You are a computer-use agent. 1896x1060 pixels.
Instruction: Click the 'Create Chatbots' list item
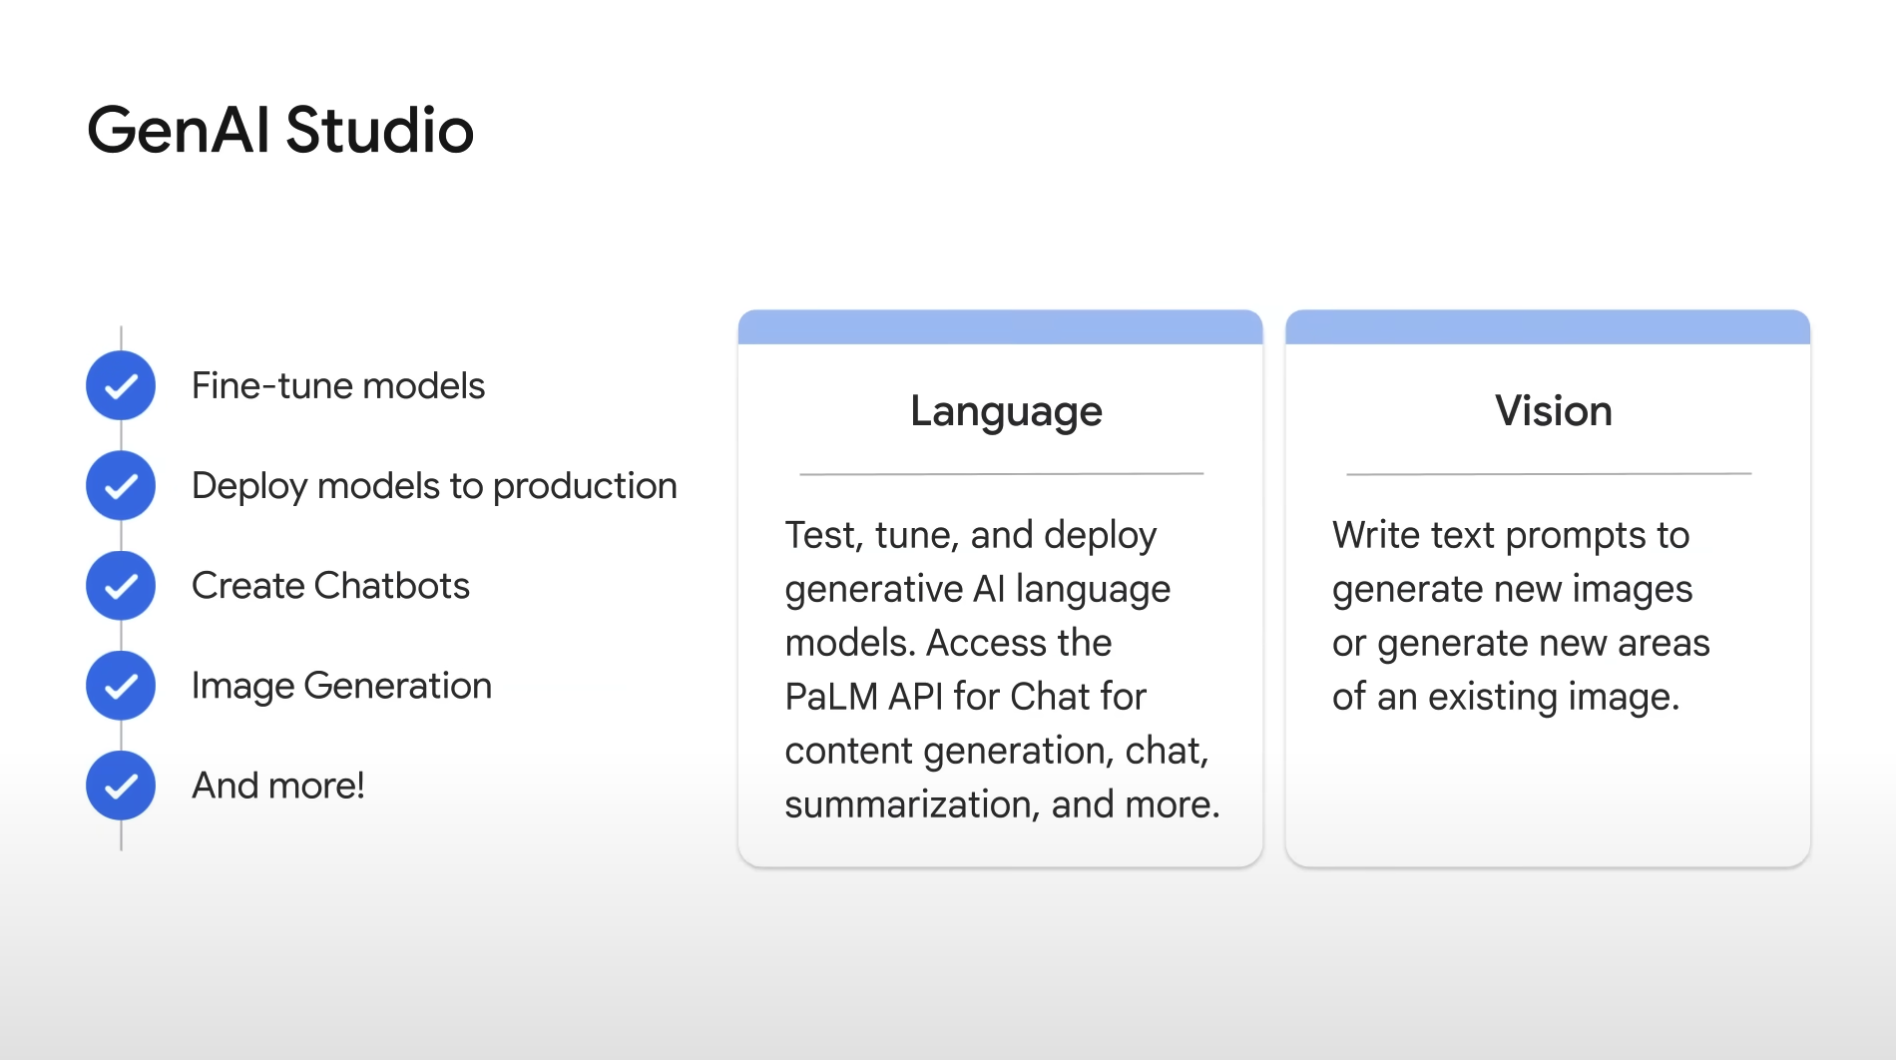coord(330,586)
